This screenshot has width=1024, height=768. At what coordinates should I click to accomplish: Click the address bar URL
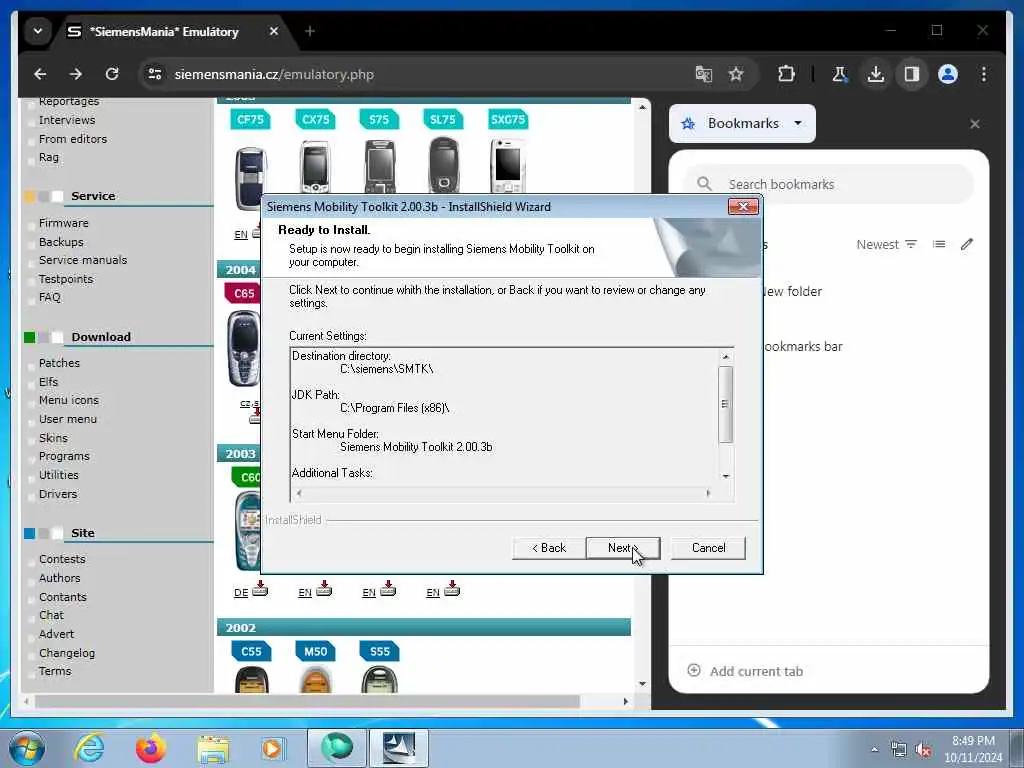274,74
